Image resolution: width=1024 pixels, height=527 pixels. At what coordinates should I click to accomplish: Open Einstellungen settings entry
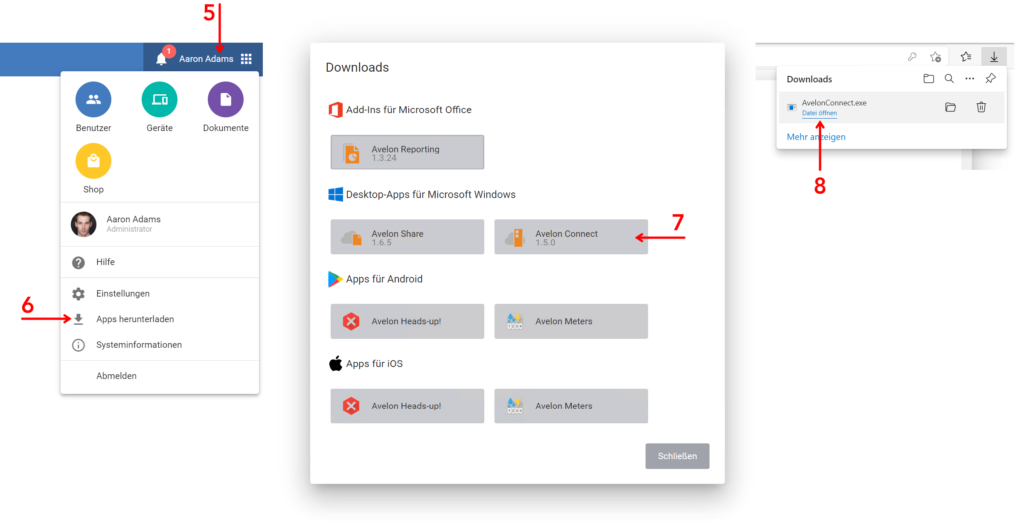[x=159, y=294]
